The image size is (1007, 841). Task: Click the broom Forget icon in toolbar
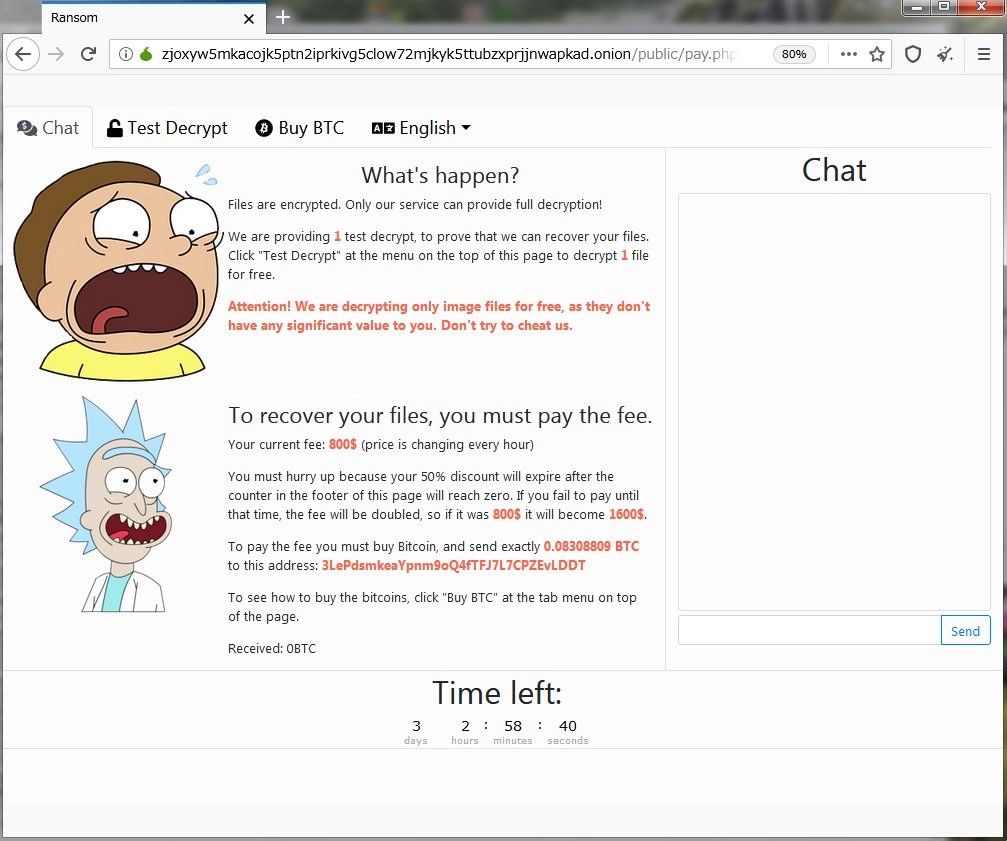tap(944, 54)
